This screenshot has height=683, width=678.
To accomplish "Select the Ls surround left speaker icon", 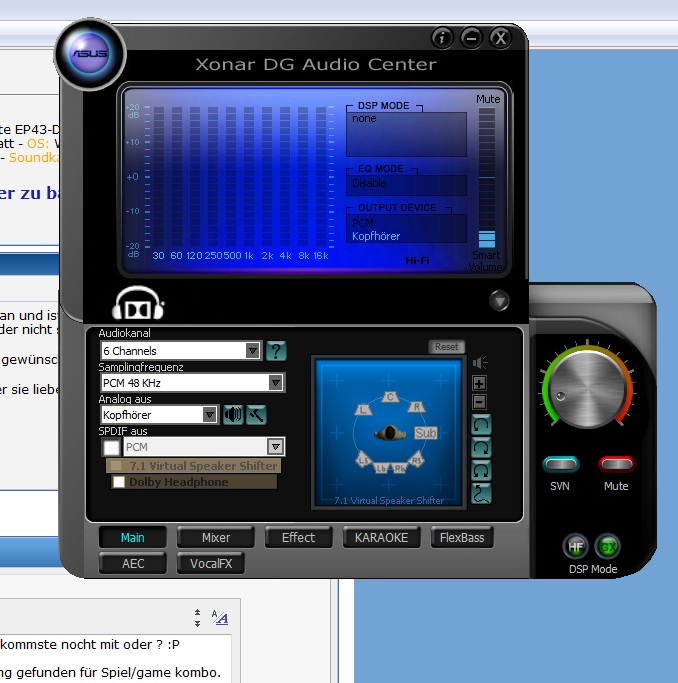I will [363, 460].
